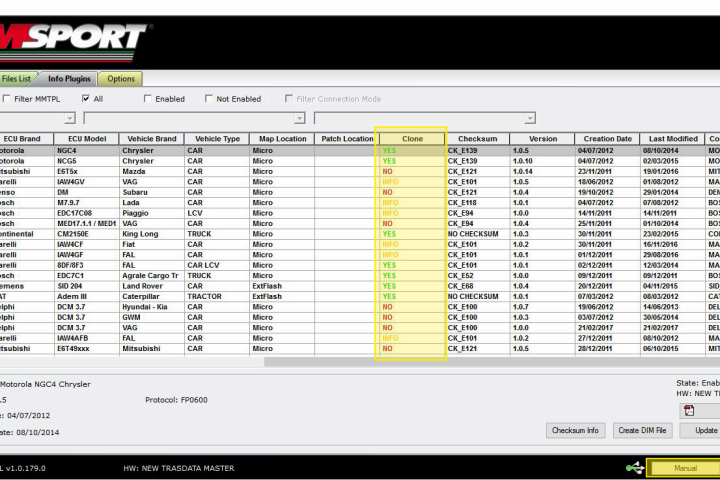Click the green USB connection icon
This screenshot has width=720, height=480.
[x=635, y=468]
